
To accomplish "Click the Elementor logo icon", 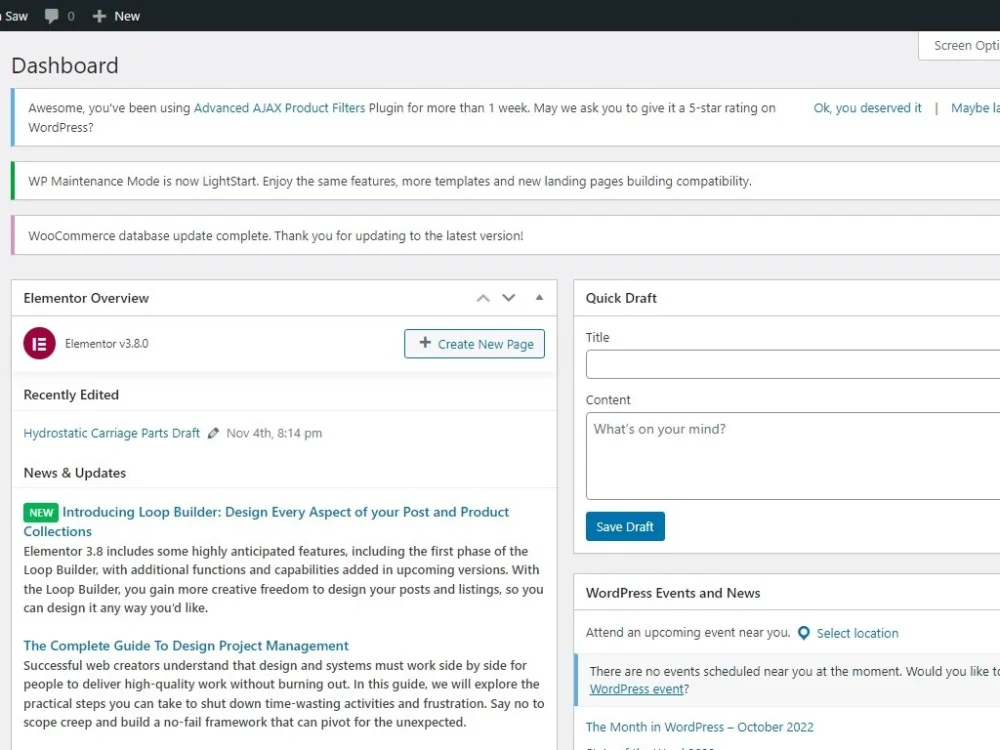I will coord(40,344).
